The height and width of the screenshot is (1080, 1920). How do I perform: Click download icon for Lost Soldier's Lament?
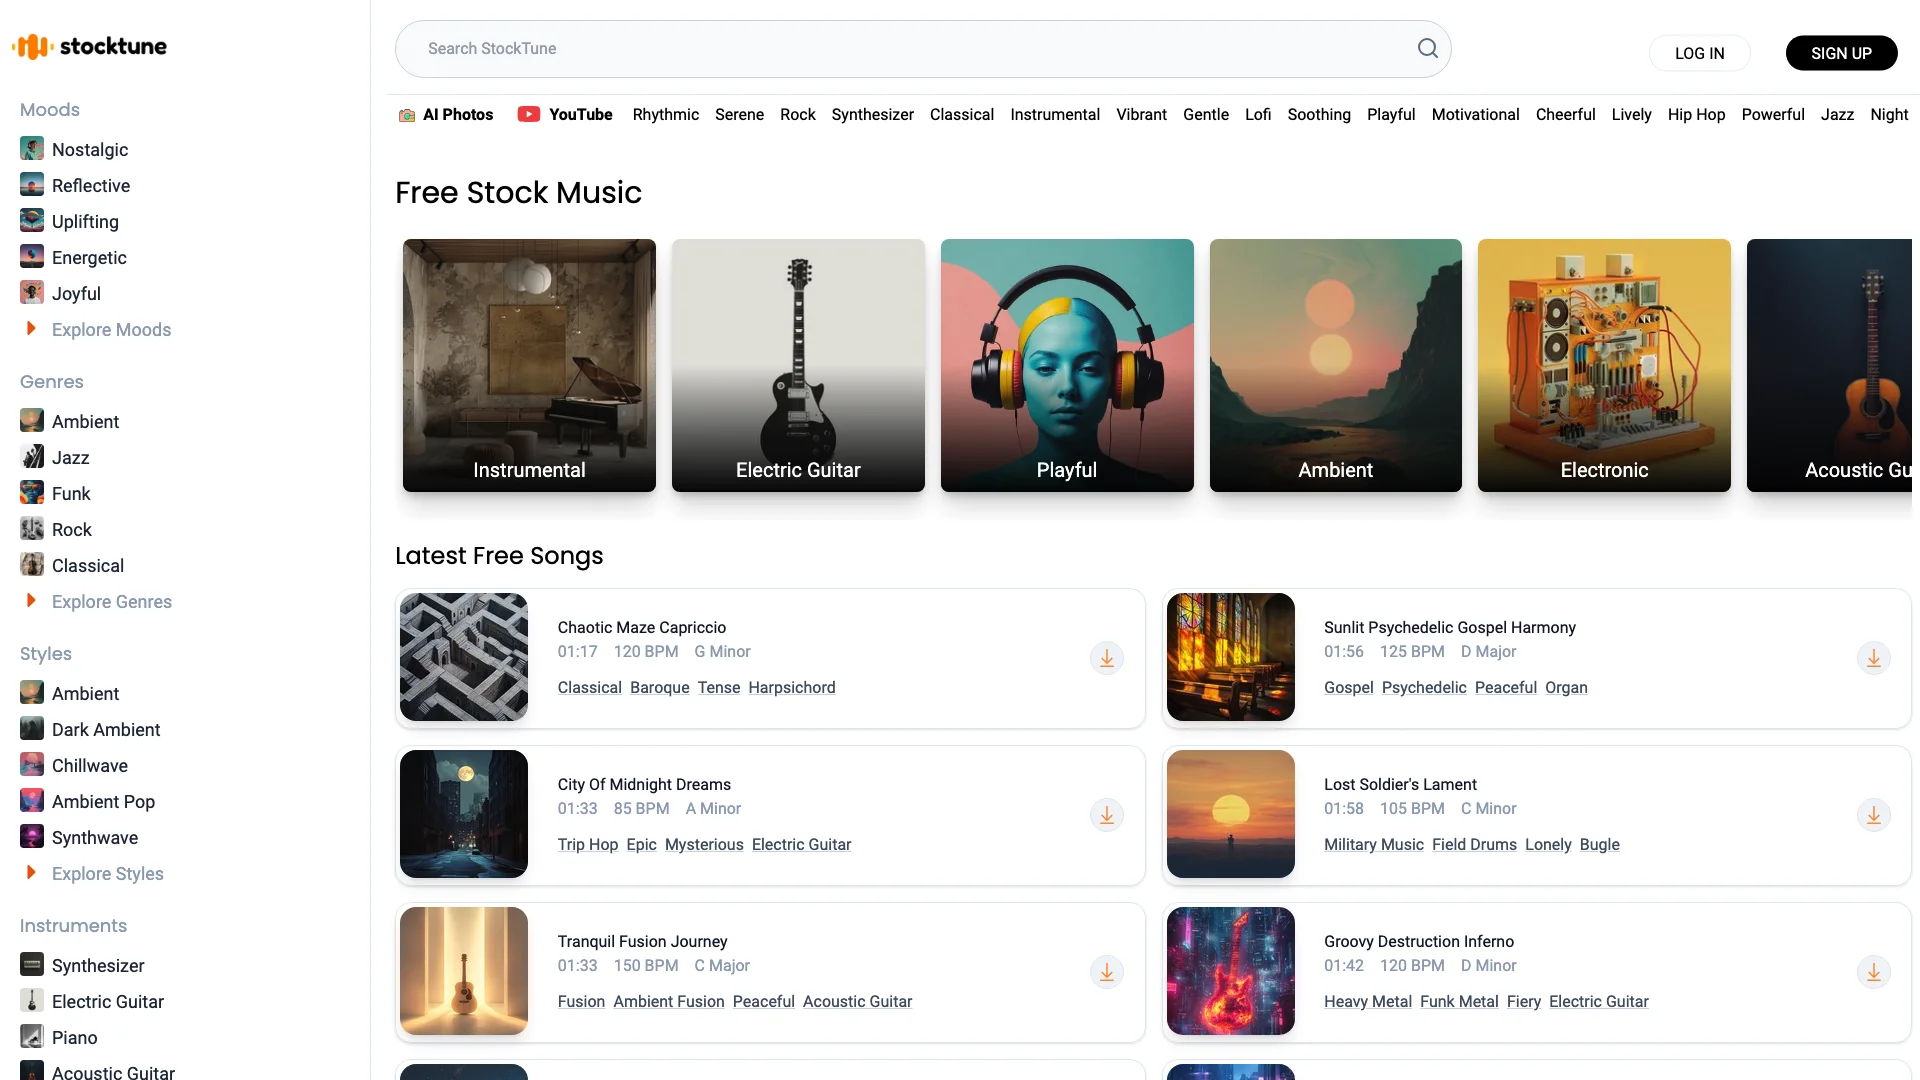click(1874, 815)
